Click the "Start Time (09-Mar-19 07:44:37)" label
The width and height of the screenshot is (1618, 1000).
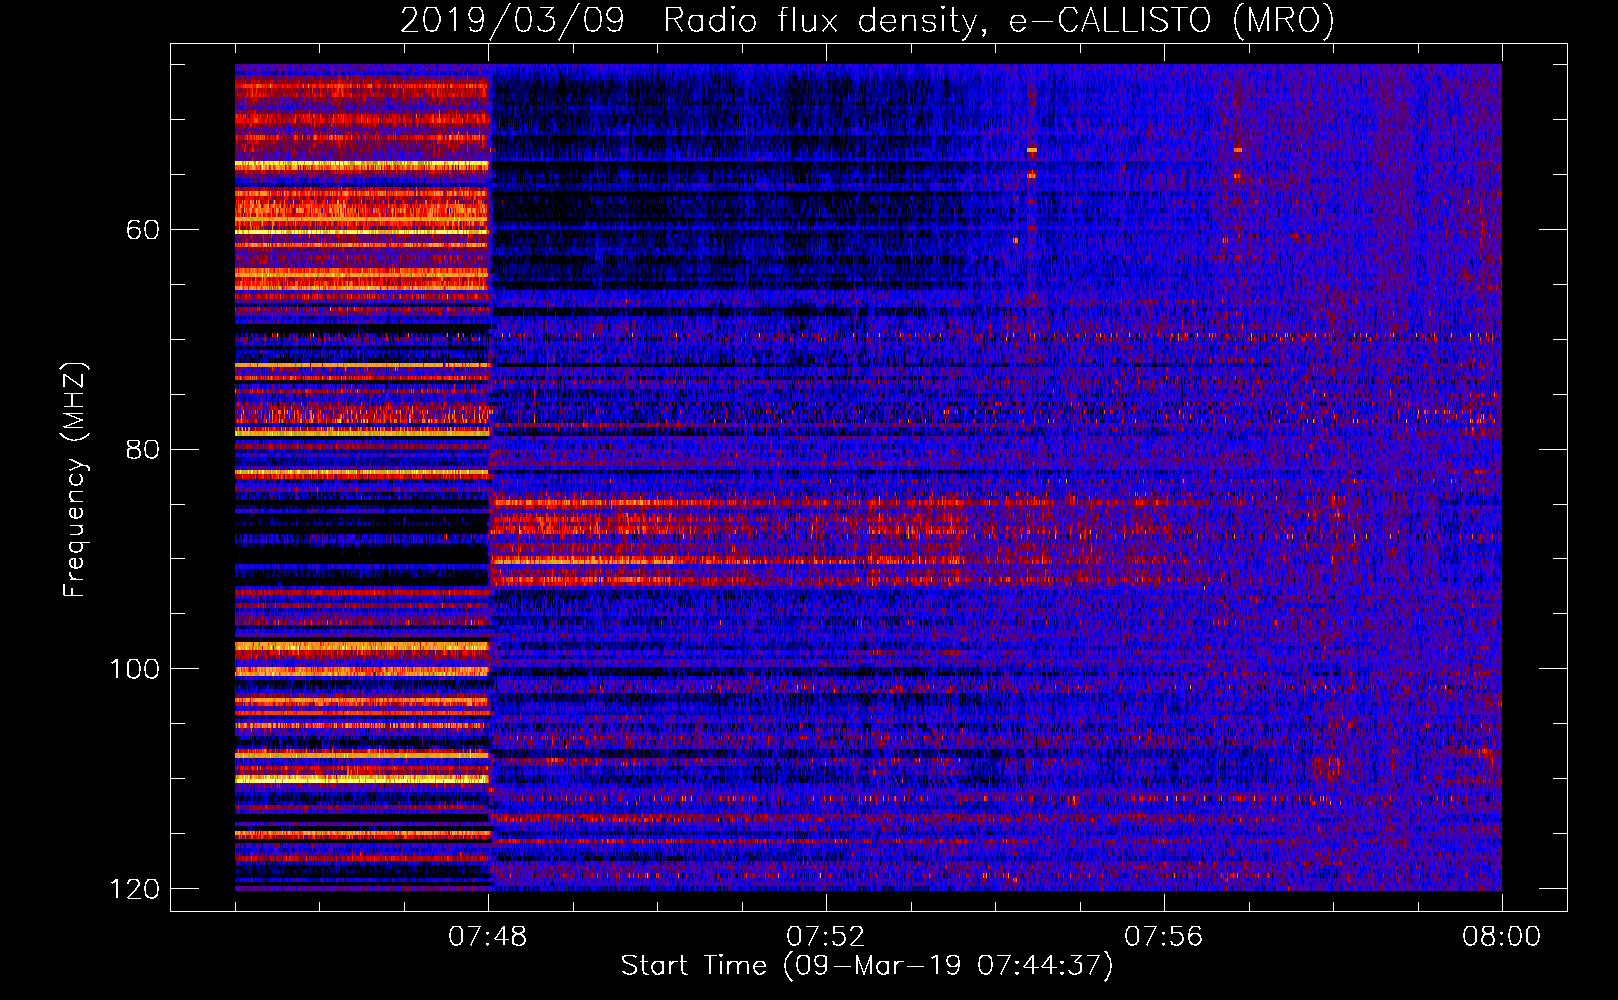[x=867, y=966]
